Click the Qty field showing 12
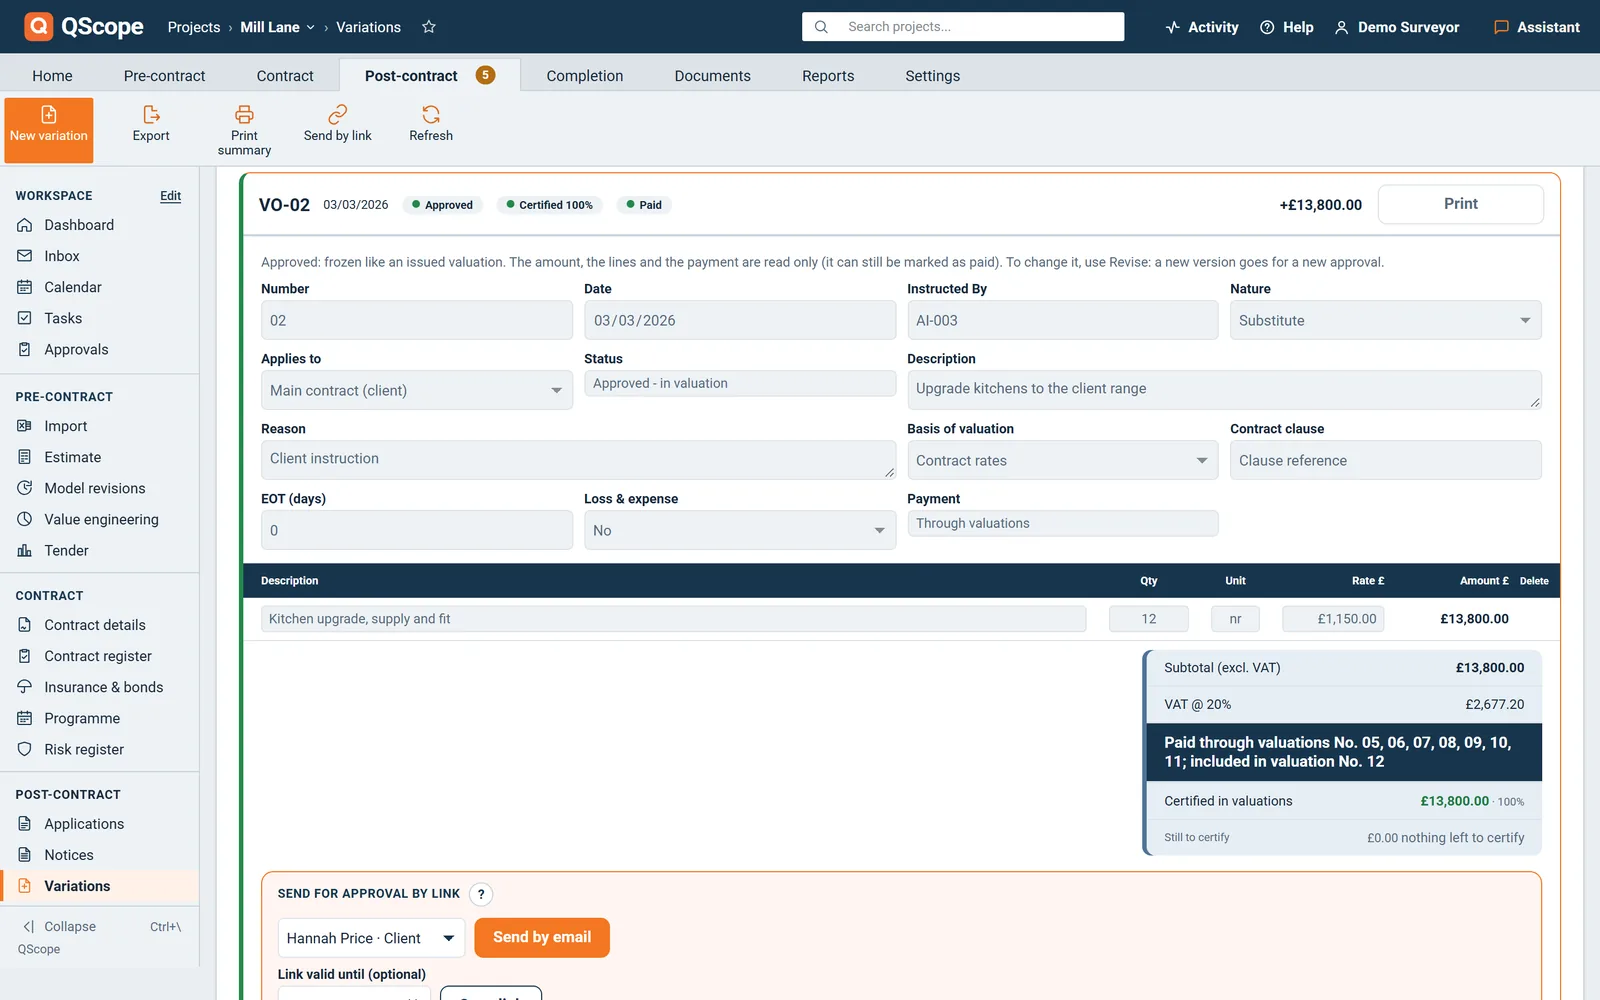The width and height of the screenshot is (1600, 1000). [1149, 619]
